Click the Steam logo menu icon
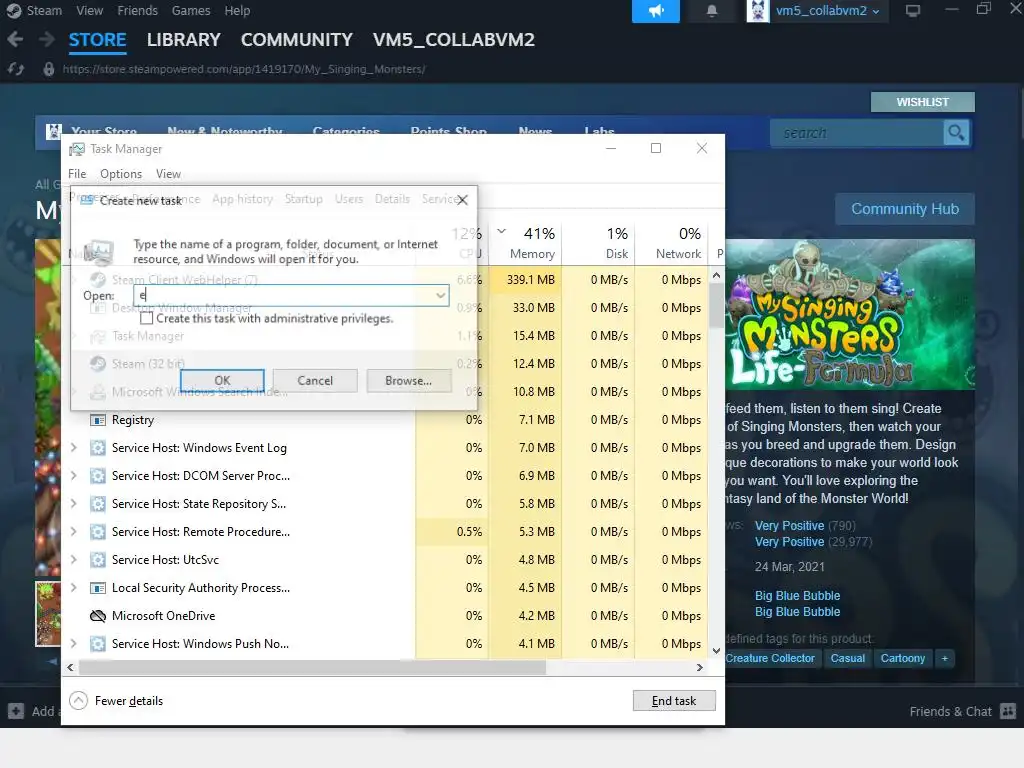1024x768 pixels. coord(13,10)
